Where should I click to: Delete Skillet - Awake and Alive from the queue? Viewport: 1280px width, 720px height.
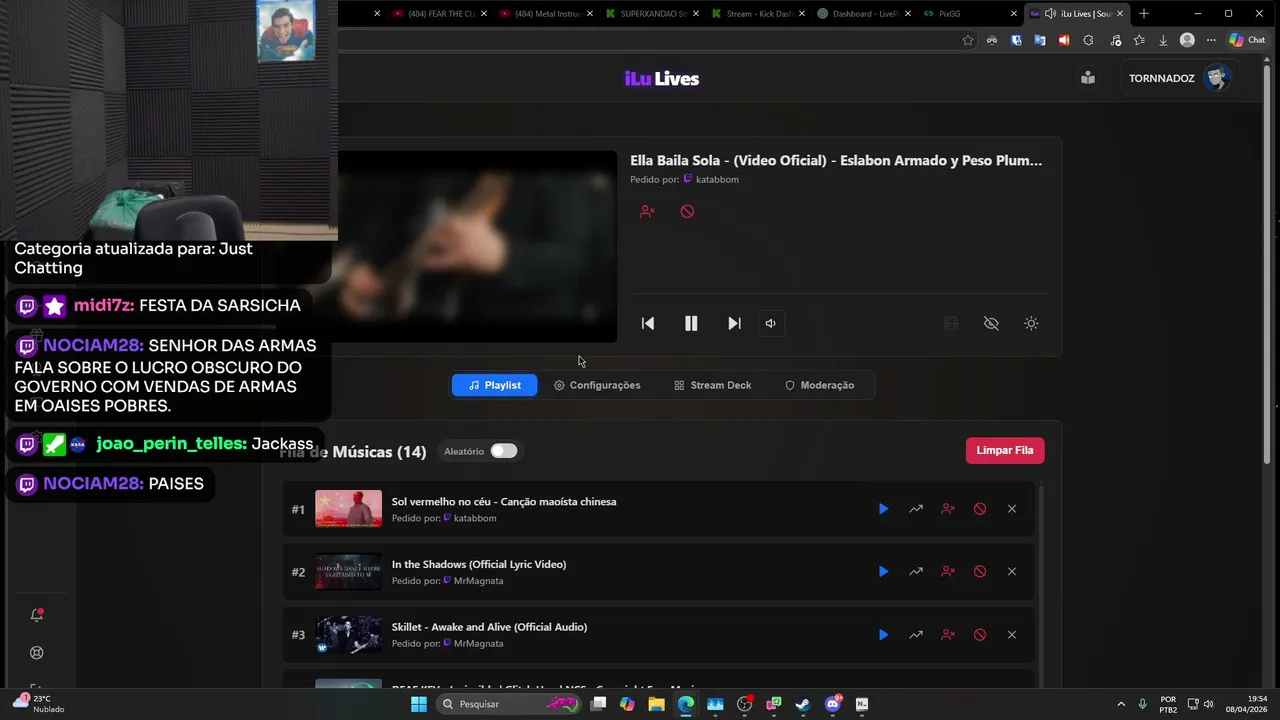click(1012, 634)
